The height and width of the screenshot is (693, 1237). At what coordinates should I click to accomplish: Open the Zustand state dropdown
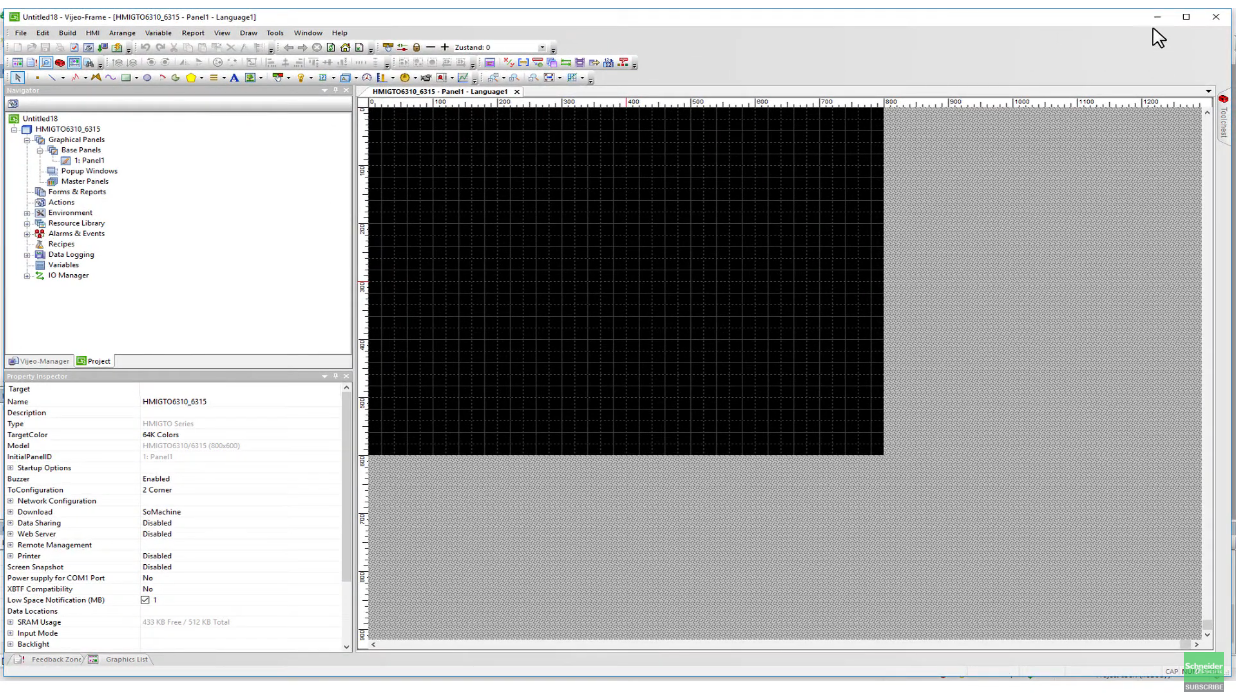coord(543,47)
